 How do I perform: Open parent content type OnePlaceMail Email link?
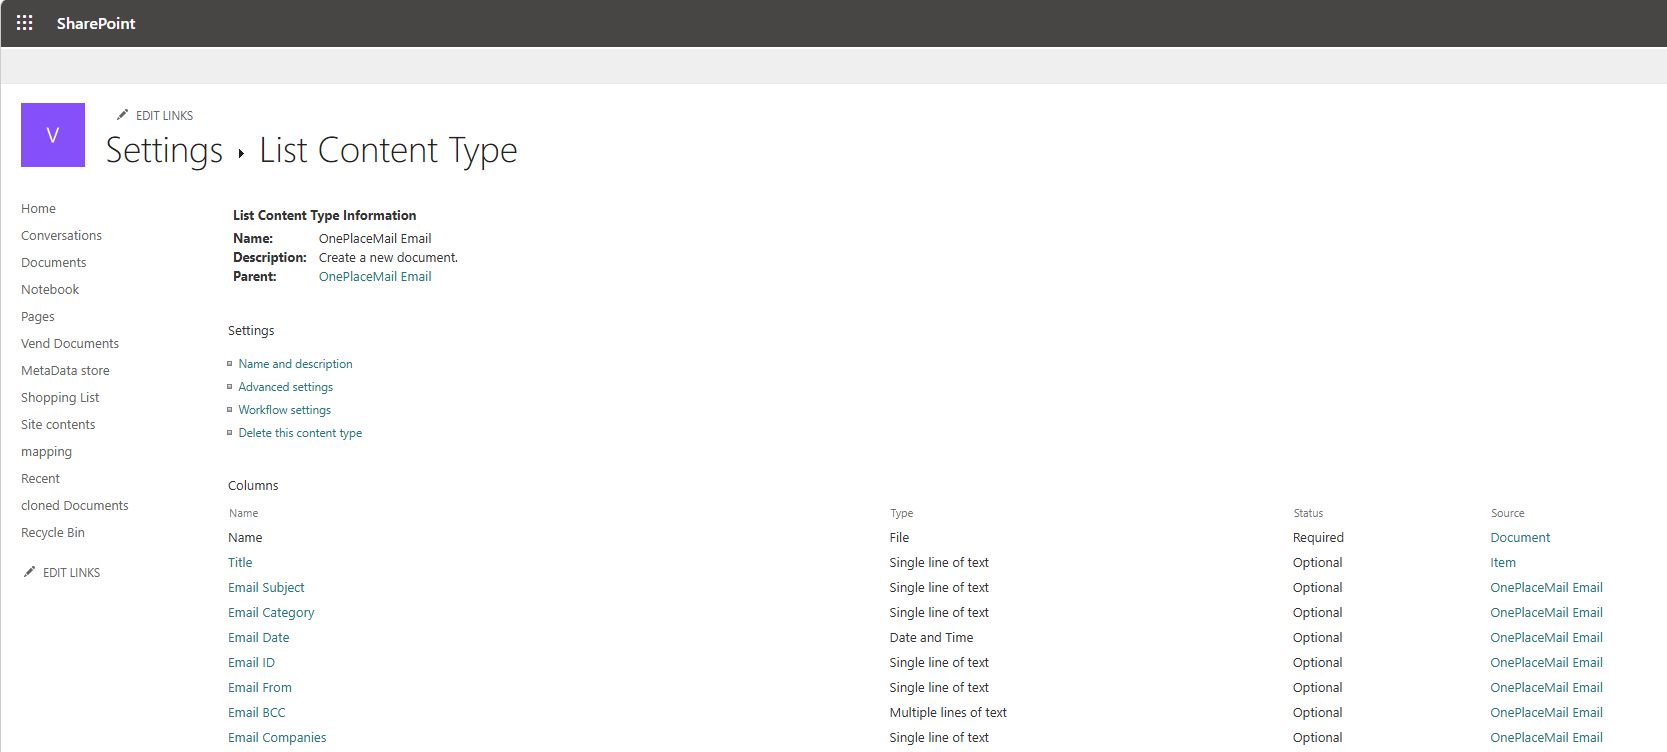[x=375, y=277]
